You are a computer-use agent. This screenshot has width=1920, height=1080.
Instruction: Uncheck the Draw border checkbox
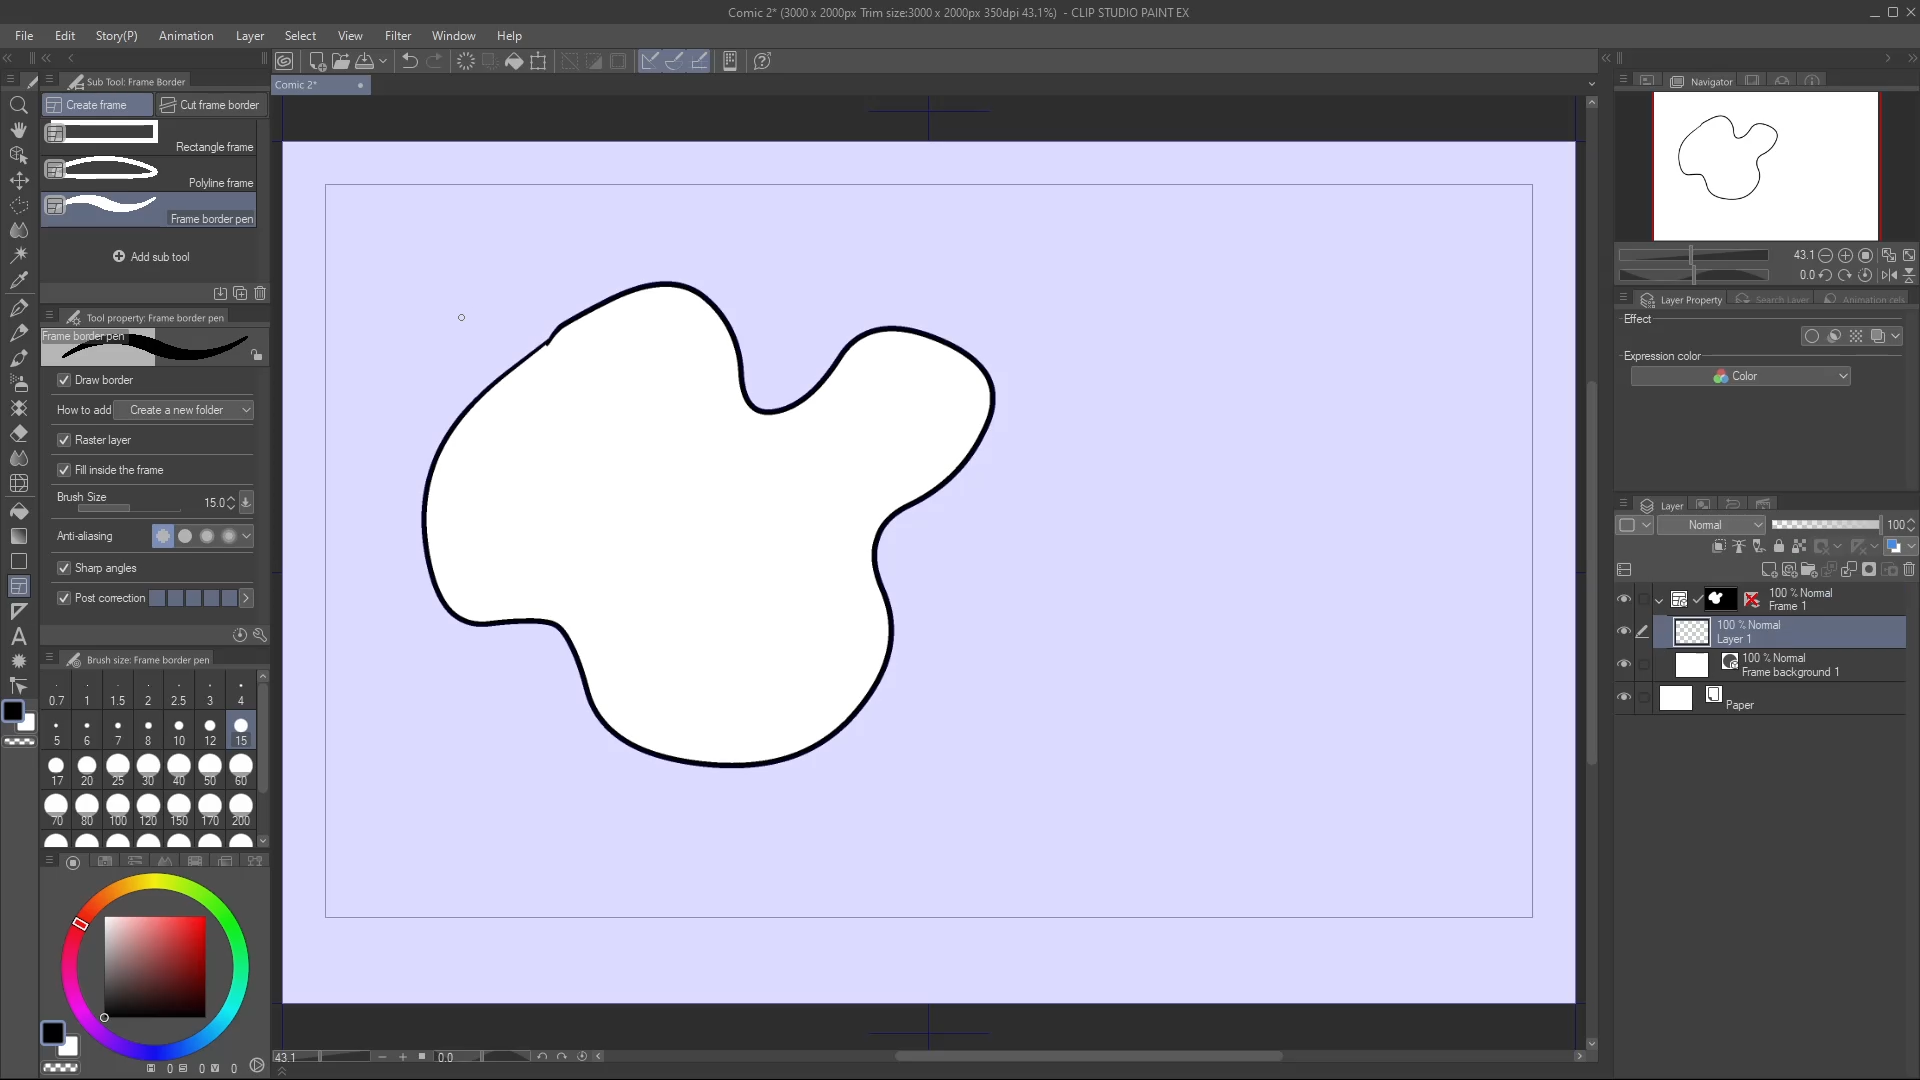[64, 380]
